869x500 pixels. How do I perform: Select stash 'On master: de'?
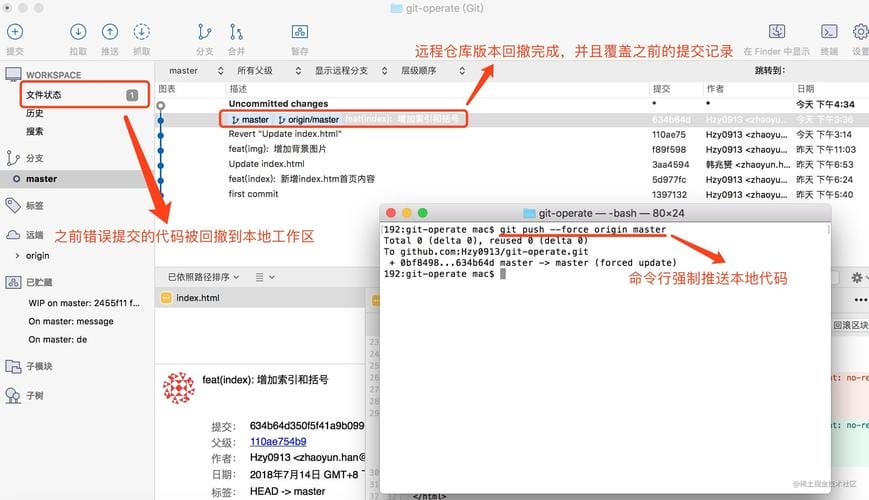(x=58, y=339)
